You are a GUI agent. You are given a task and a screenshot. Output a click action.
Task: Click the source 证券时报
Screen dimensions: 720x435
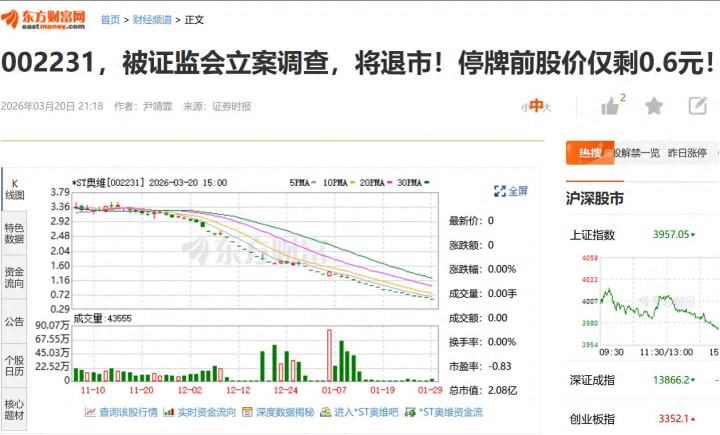click(x=231, y=107)
